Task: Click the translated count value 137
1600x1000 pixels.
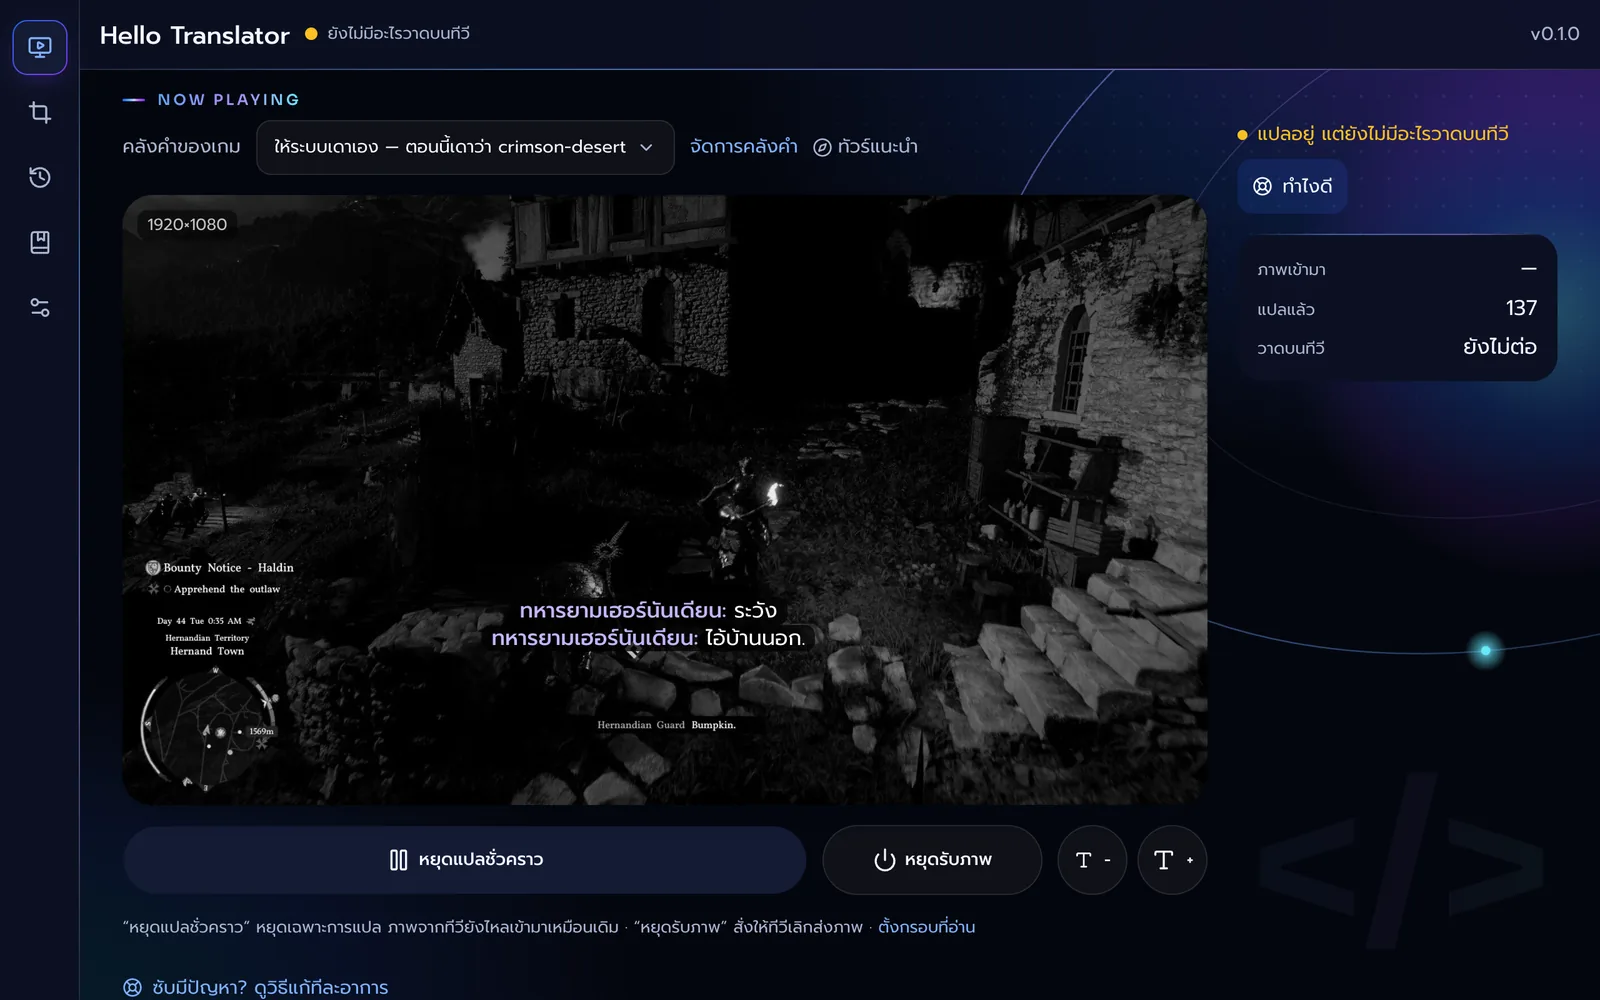Action: (1521, 308)
